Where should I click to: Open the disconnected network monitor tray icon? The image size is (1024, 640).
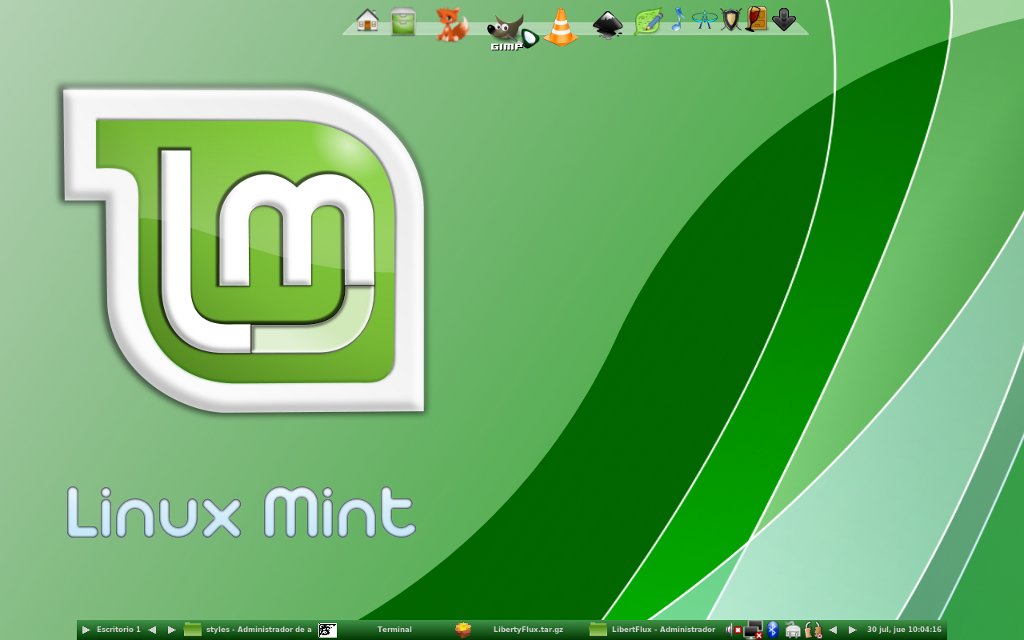(x=754, y=630)
